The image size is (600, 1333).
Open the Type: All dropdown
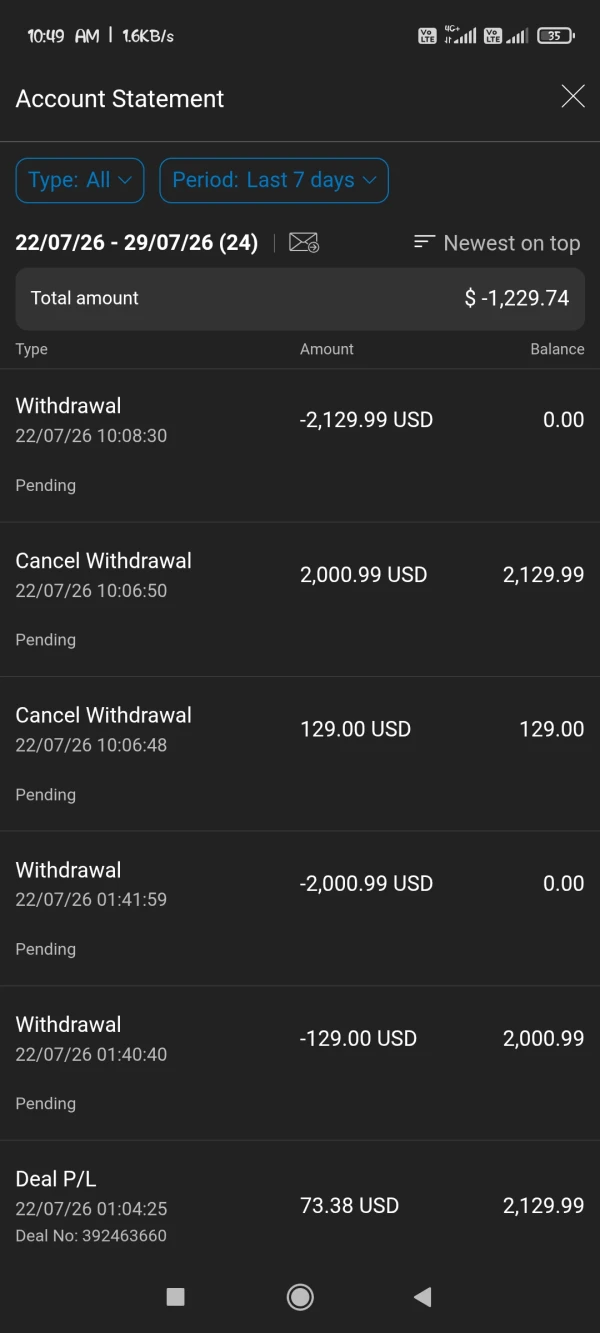pos(80,181)
